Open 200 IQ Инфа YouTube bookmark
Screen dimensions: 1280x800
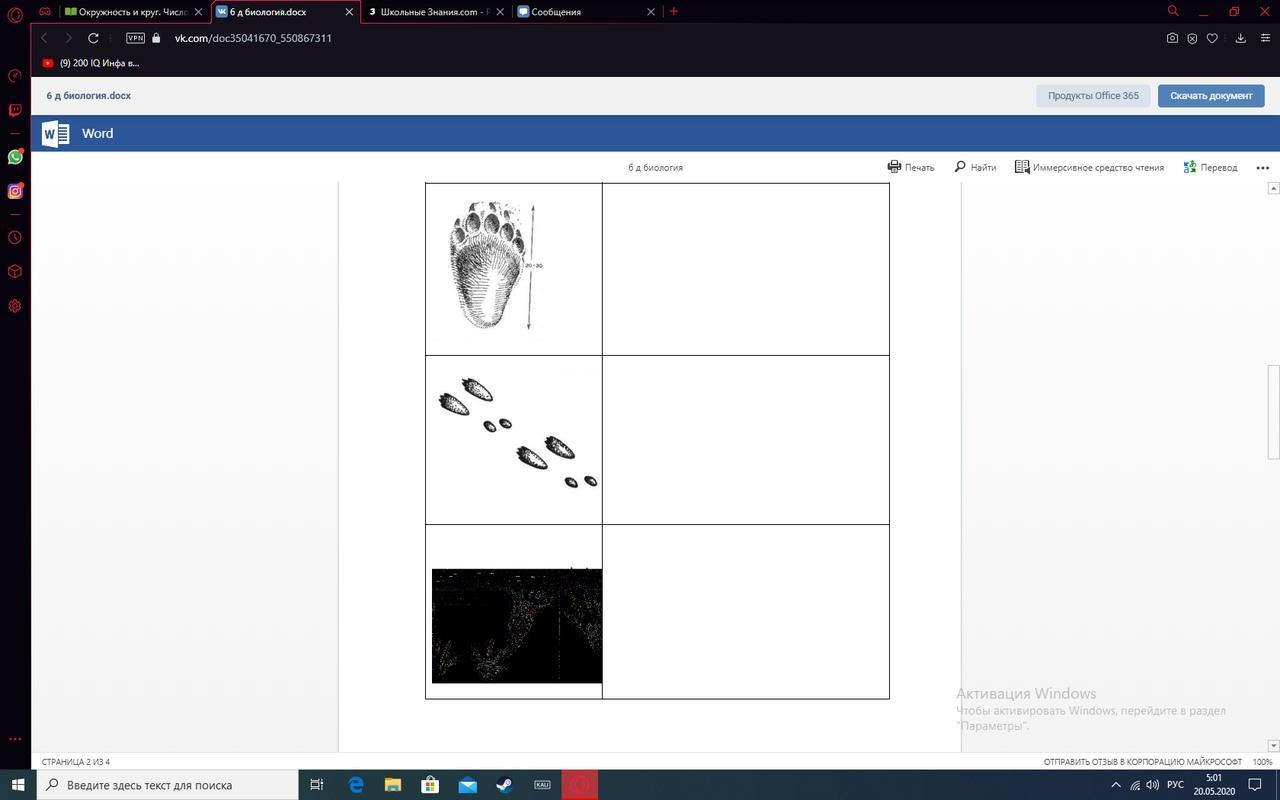point(91,63)
